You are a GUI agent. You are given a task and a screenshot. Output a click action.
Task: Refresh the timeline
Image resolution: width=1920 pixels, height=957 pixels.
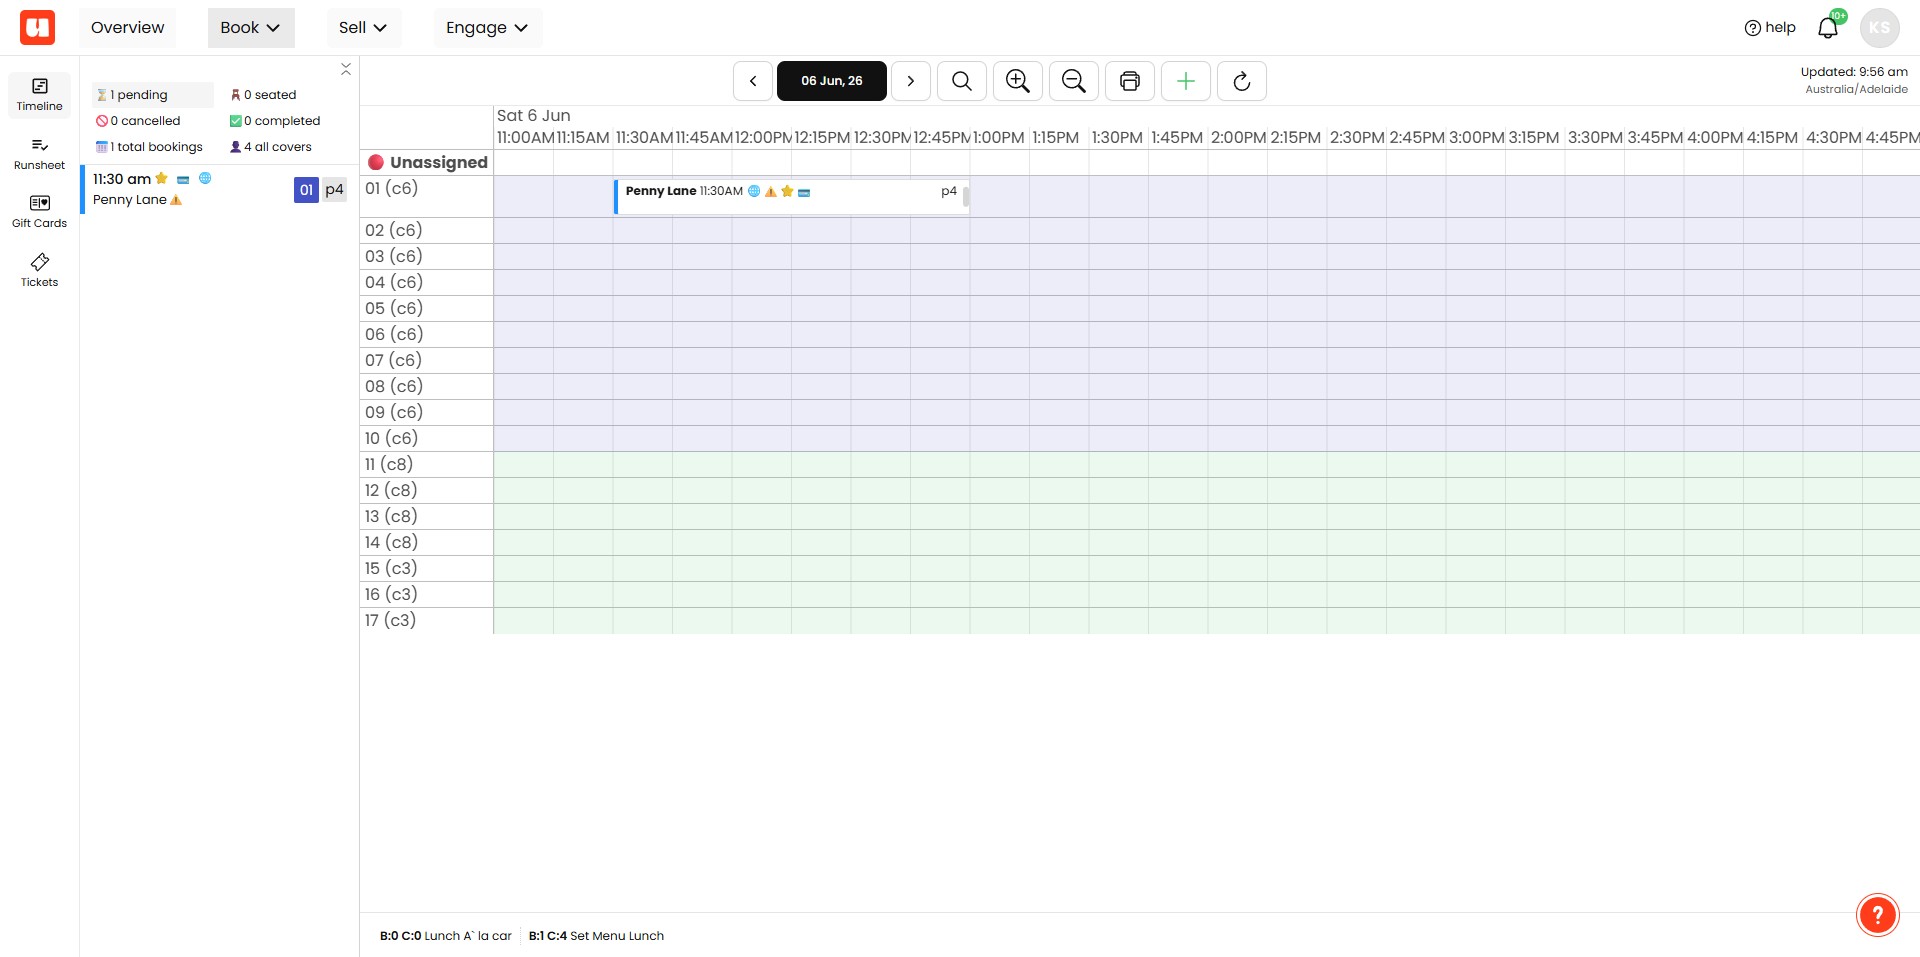(x=1242, y=81)
